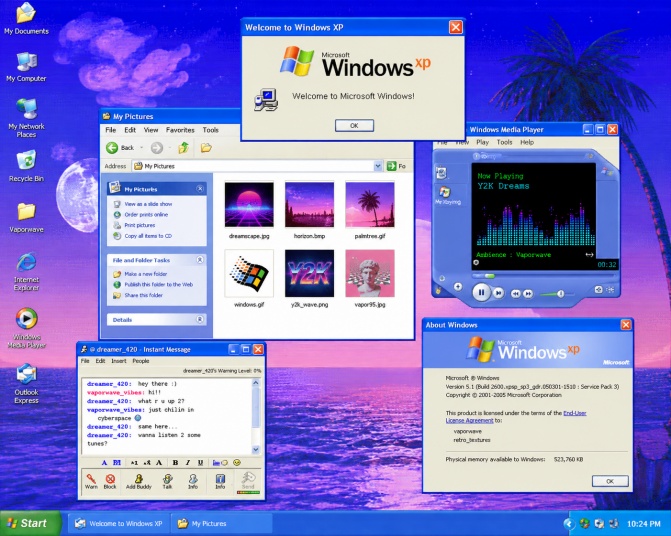Expand the Details panel in My Pictures

(200, 320)
